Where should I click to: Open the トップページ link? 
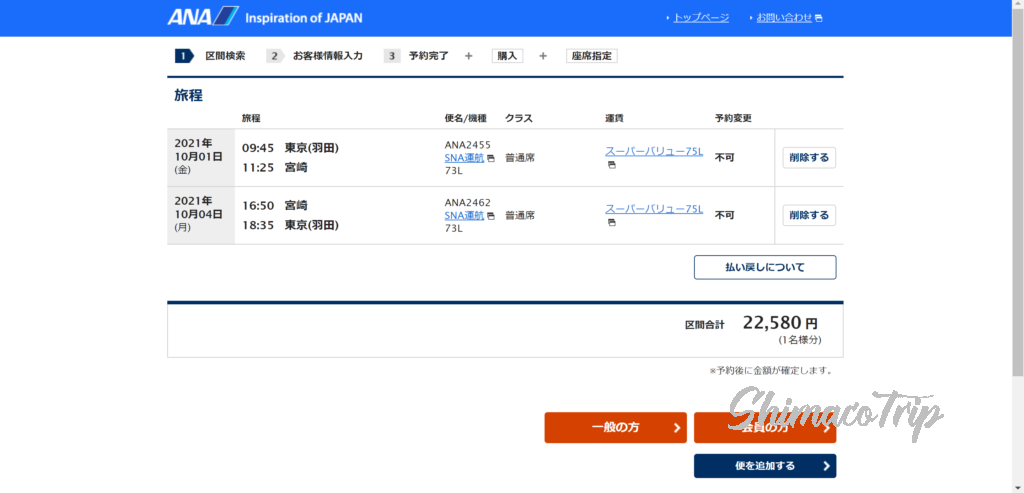pyautogui.click(x=700, y=18)
